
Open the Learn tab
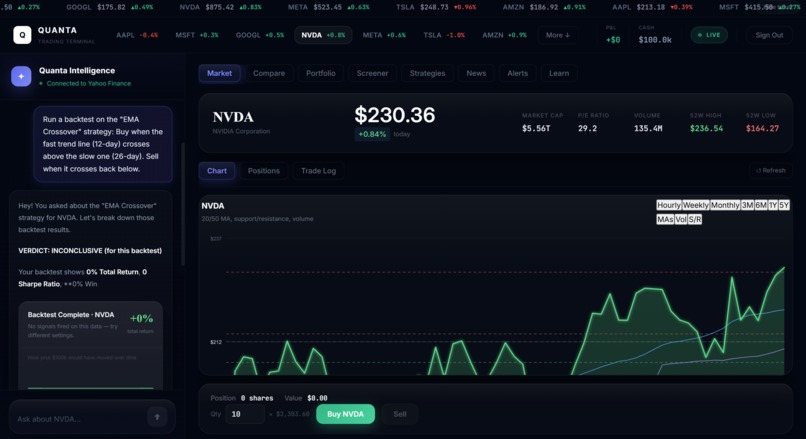coord(559,73)
